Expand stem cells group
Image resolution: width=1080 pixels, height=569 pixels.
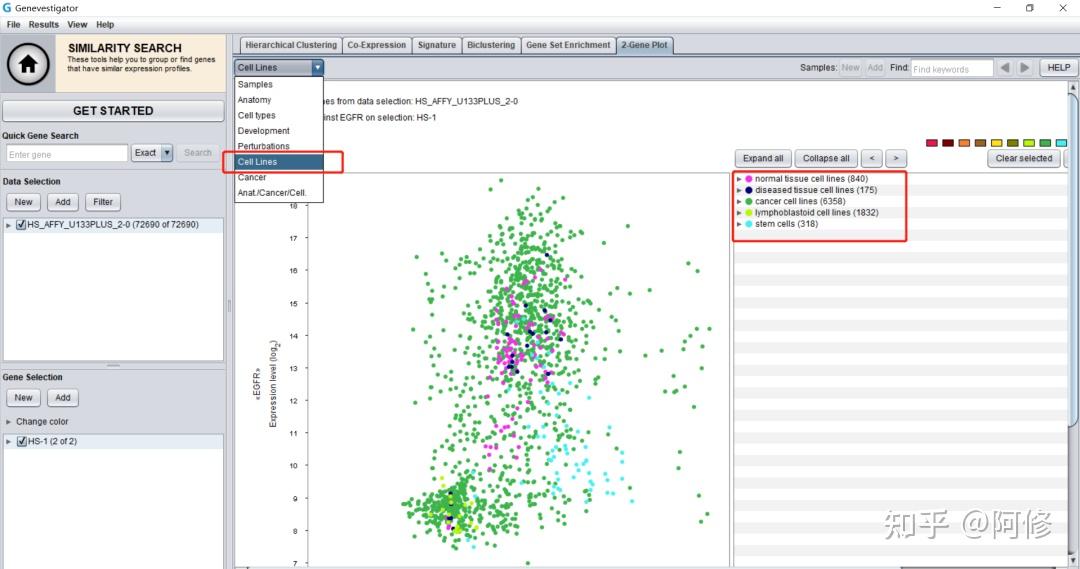739,224
